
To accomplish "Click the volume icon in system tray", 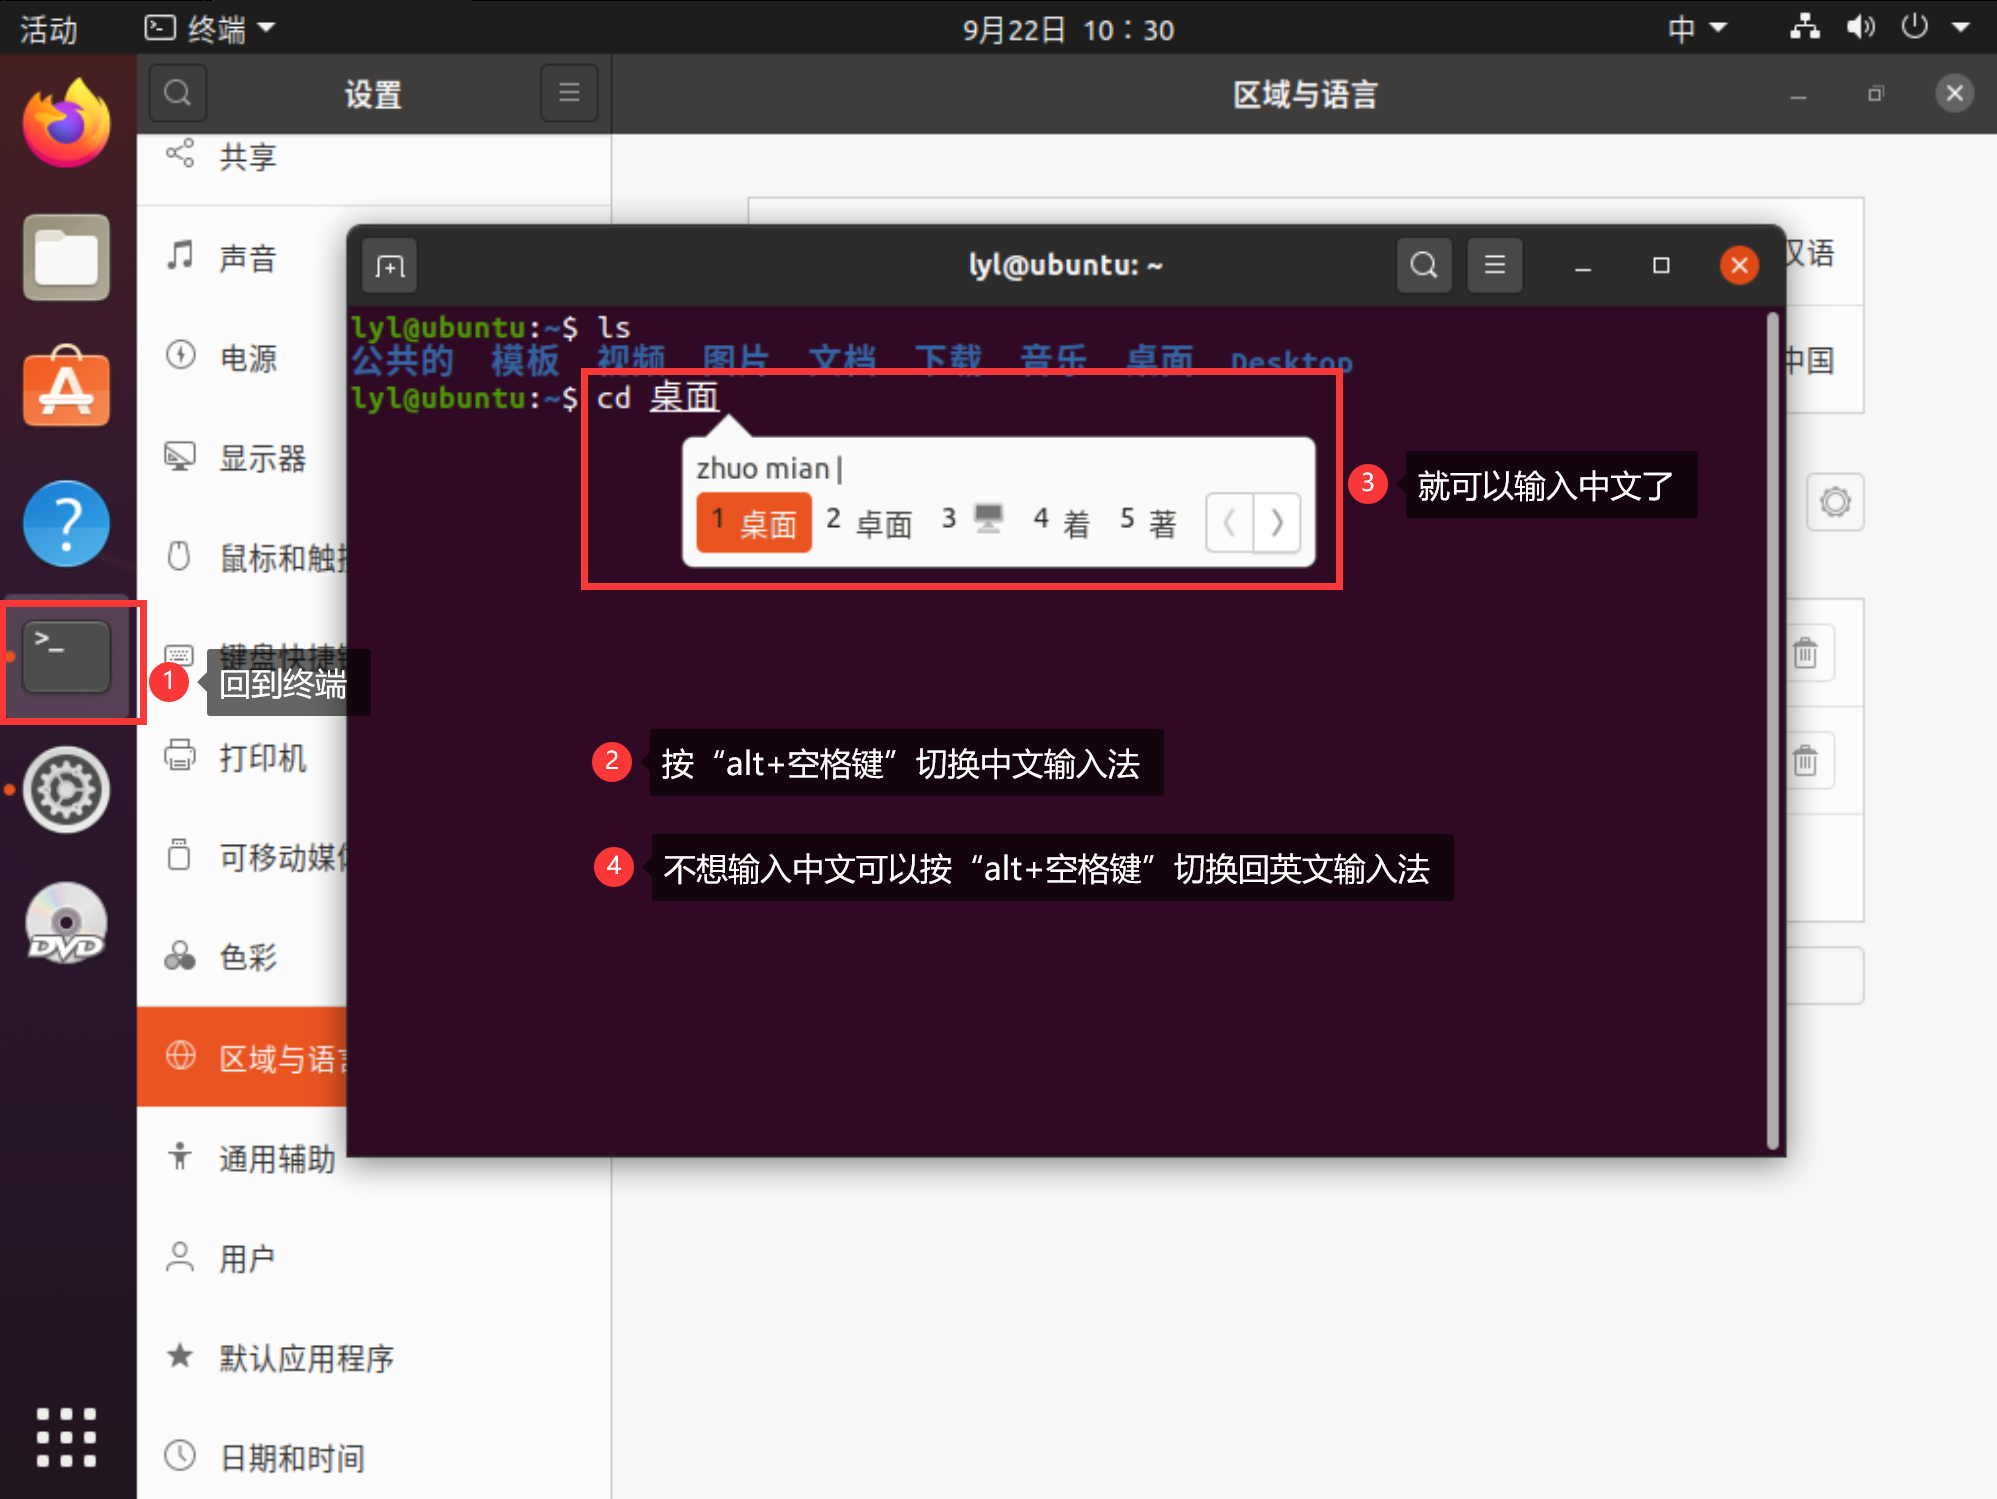I will 1859,28.
